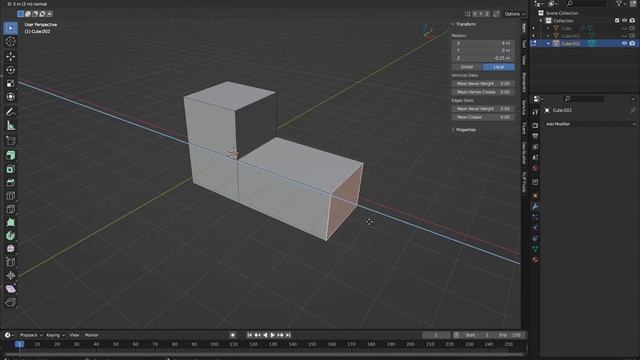Open the Modifiers wrench tab in Properties

535,207
